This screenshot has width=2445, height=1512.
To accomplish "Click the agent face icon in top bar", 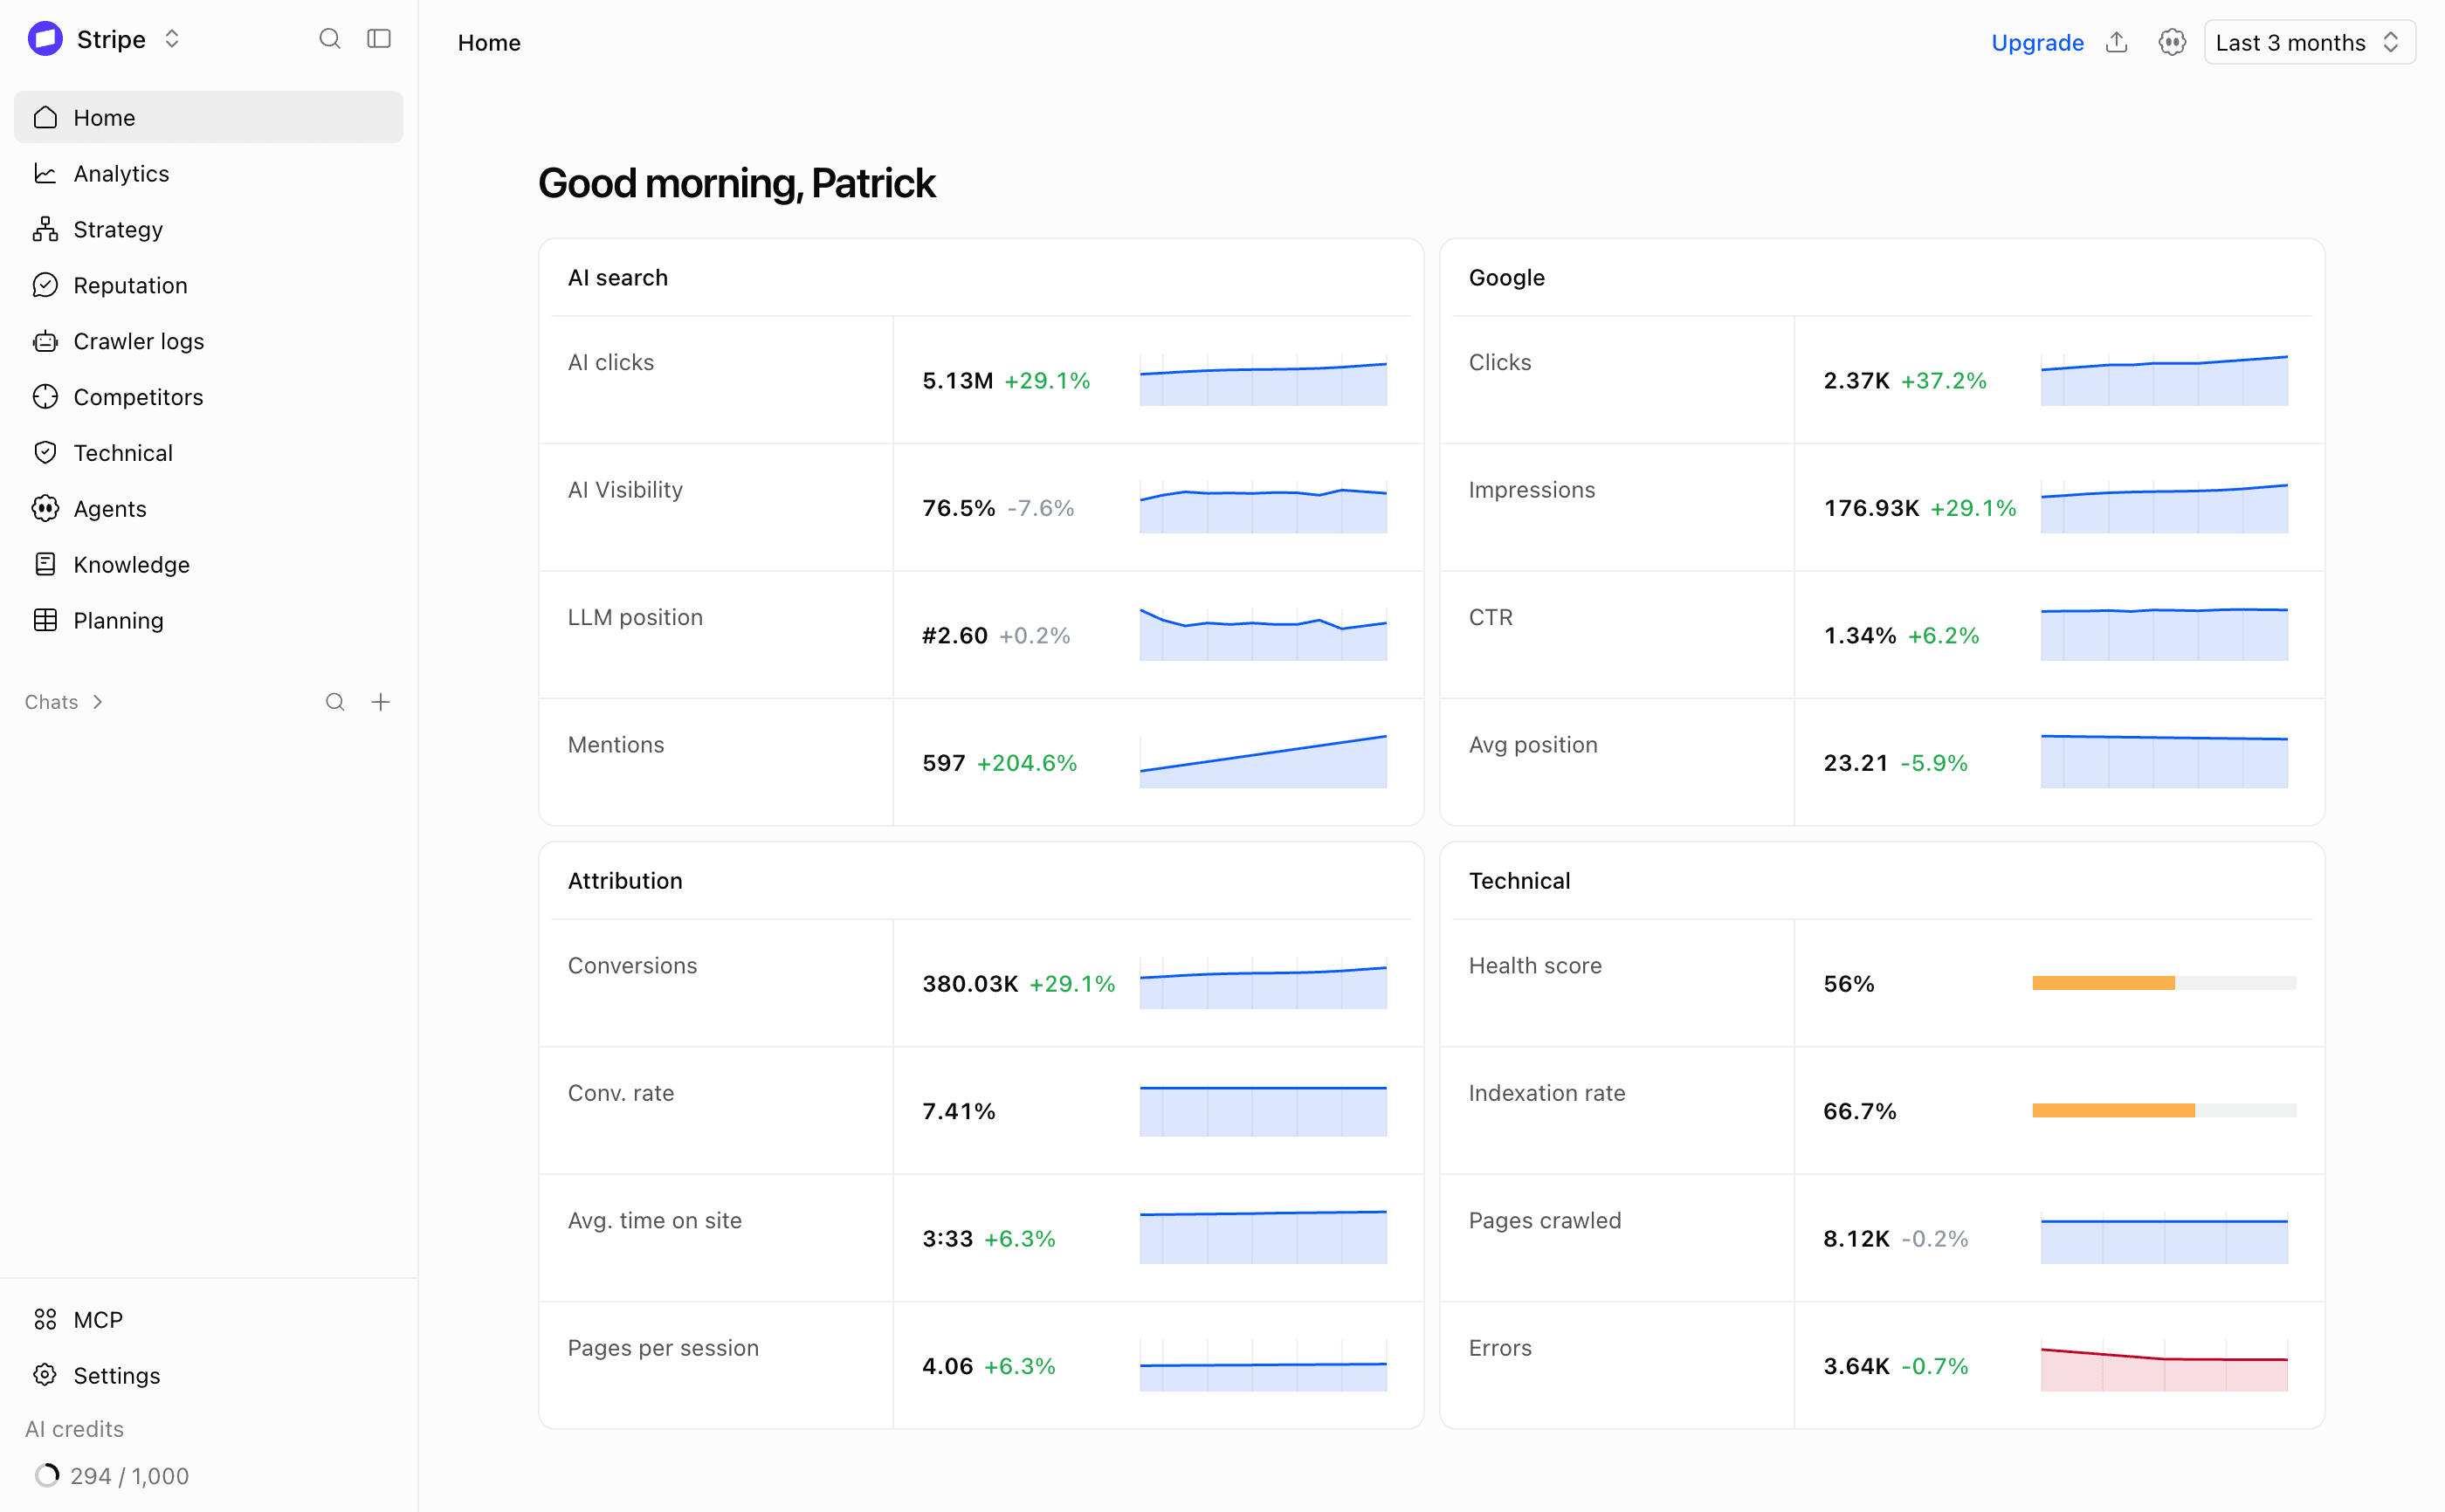I will [x=2171, y=42].
